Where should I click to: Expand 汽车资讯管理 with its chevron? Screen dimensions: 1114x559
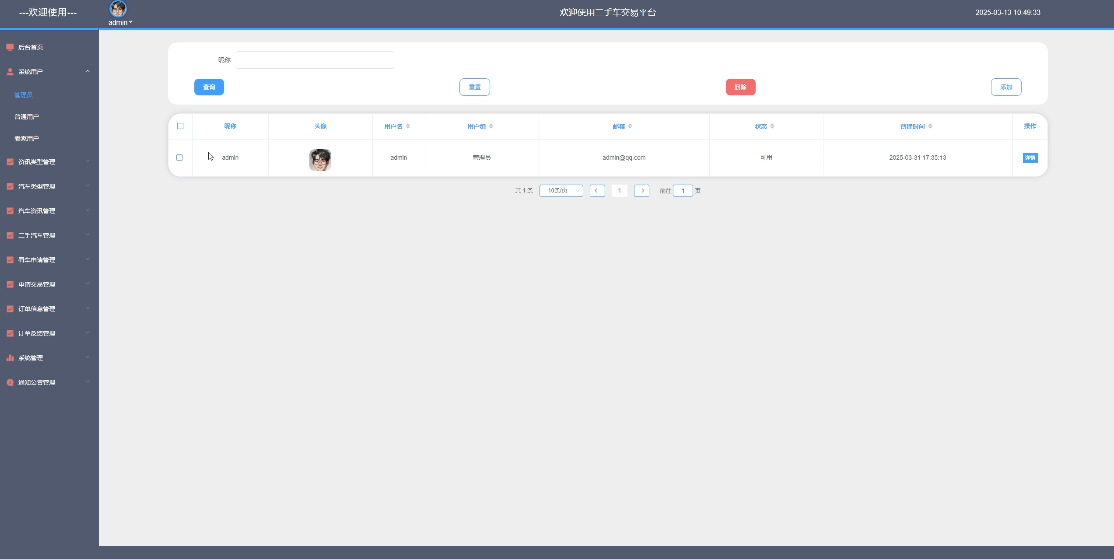87,211
